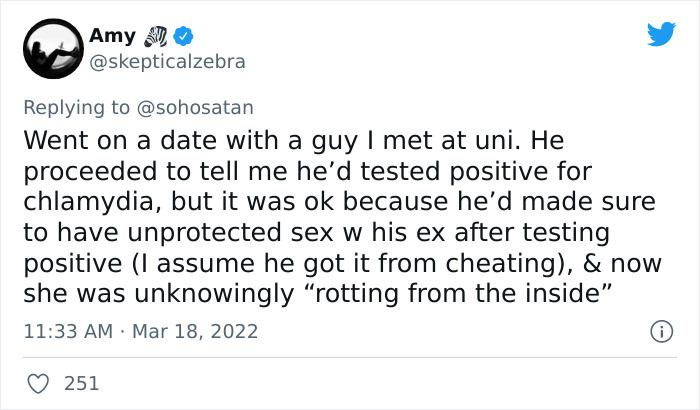Click the Mar 18, 2022 date

pyautogui.click(x=194, y=330)
